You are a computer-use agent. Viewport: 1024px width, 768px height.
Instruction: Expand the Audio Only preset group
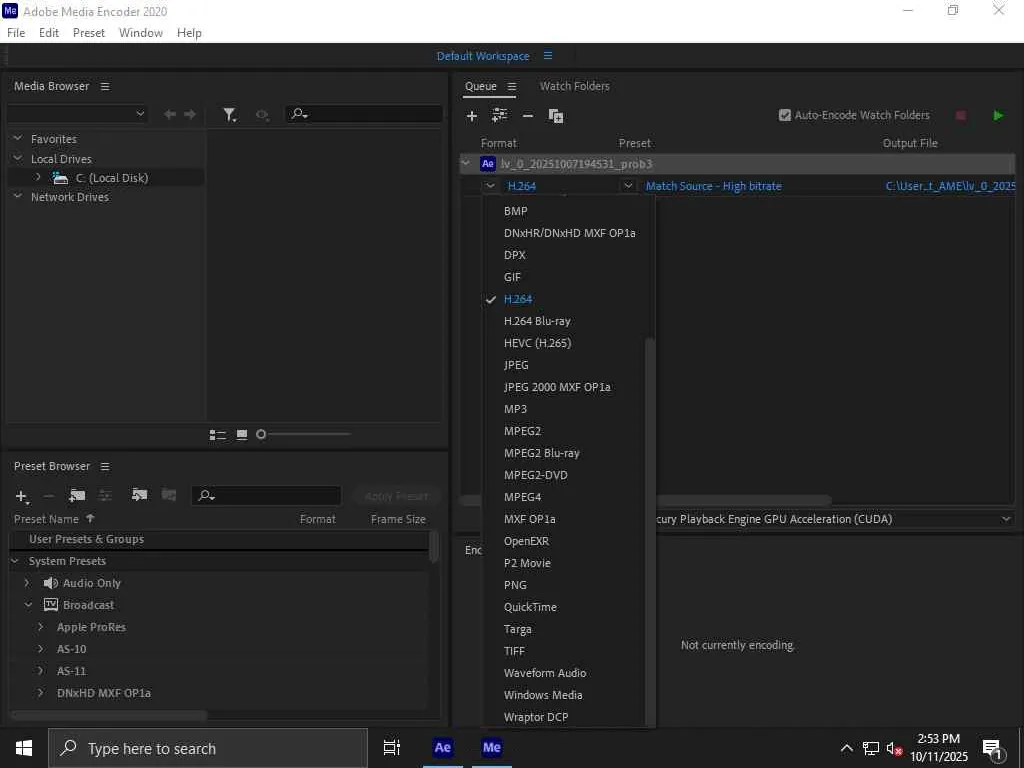click(x=27, y=583)
